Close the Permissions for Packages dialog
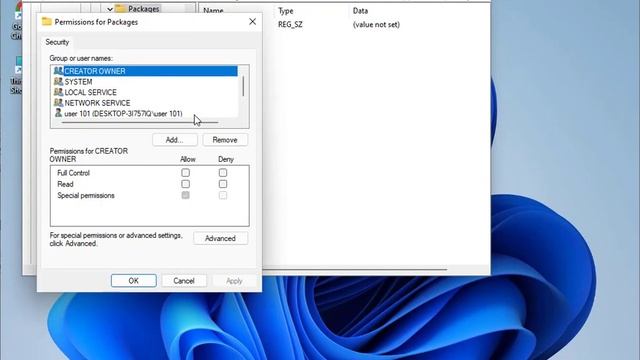 [253, 22]
